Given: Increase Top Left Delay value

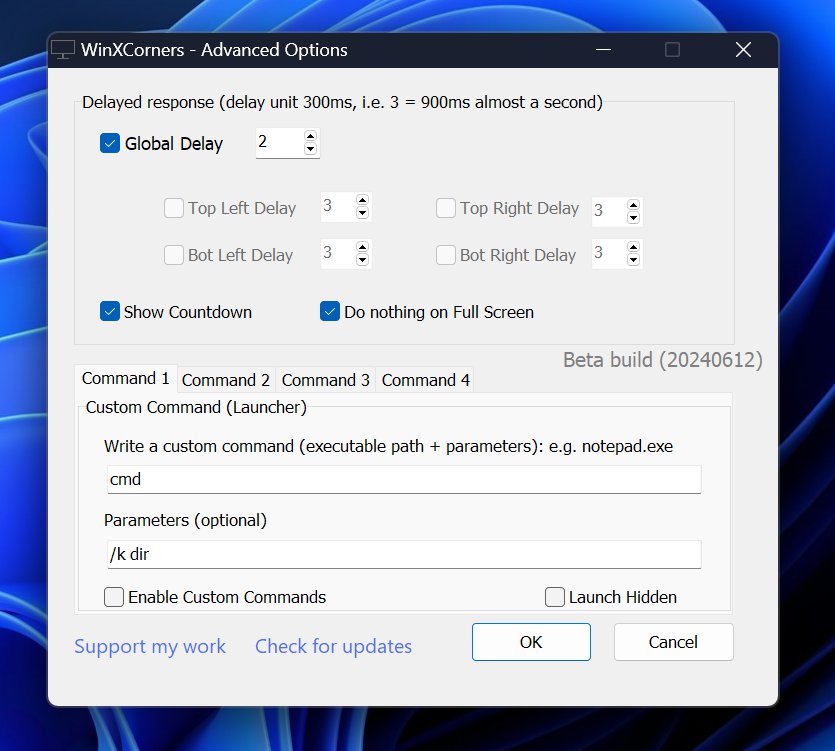Looking at the screenshot, I should point(363,200).
